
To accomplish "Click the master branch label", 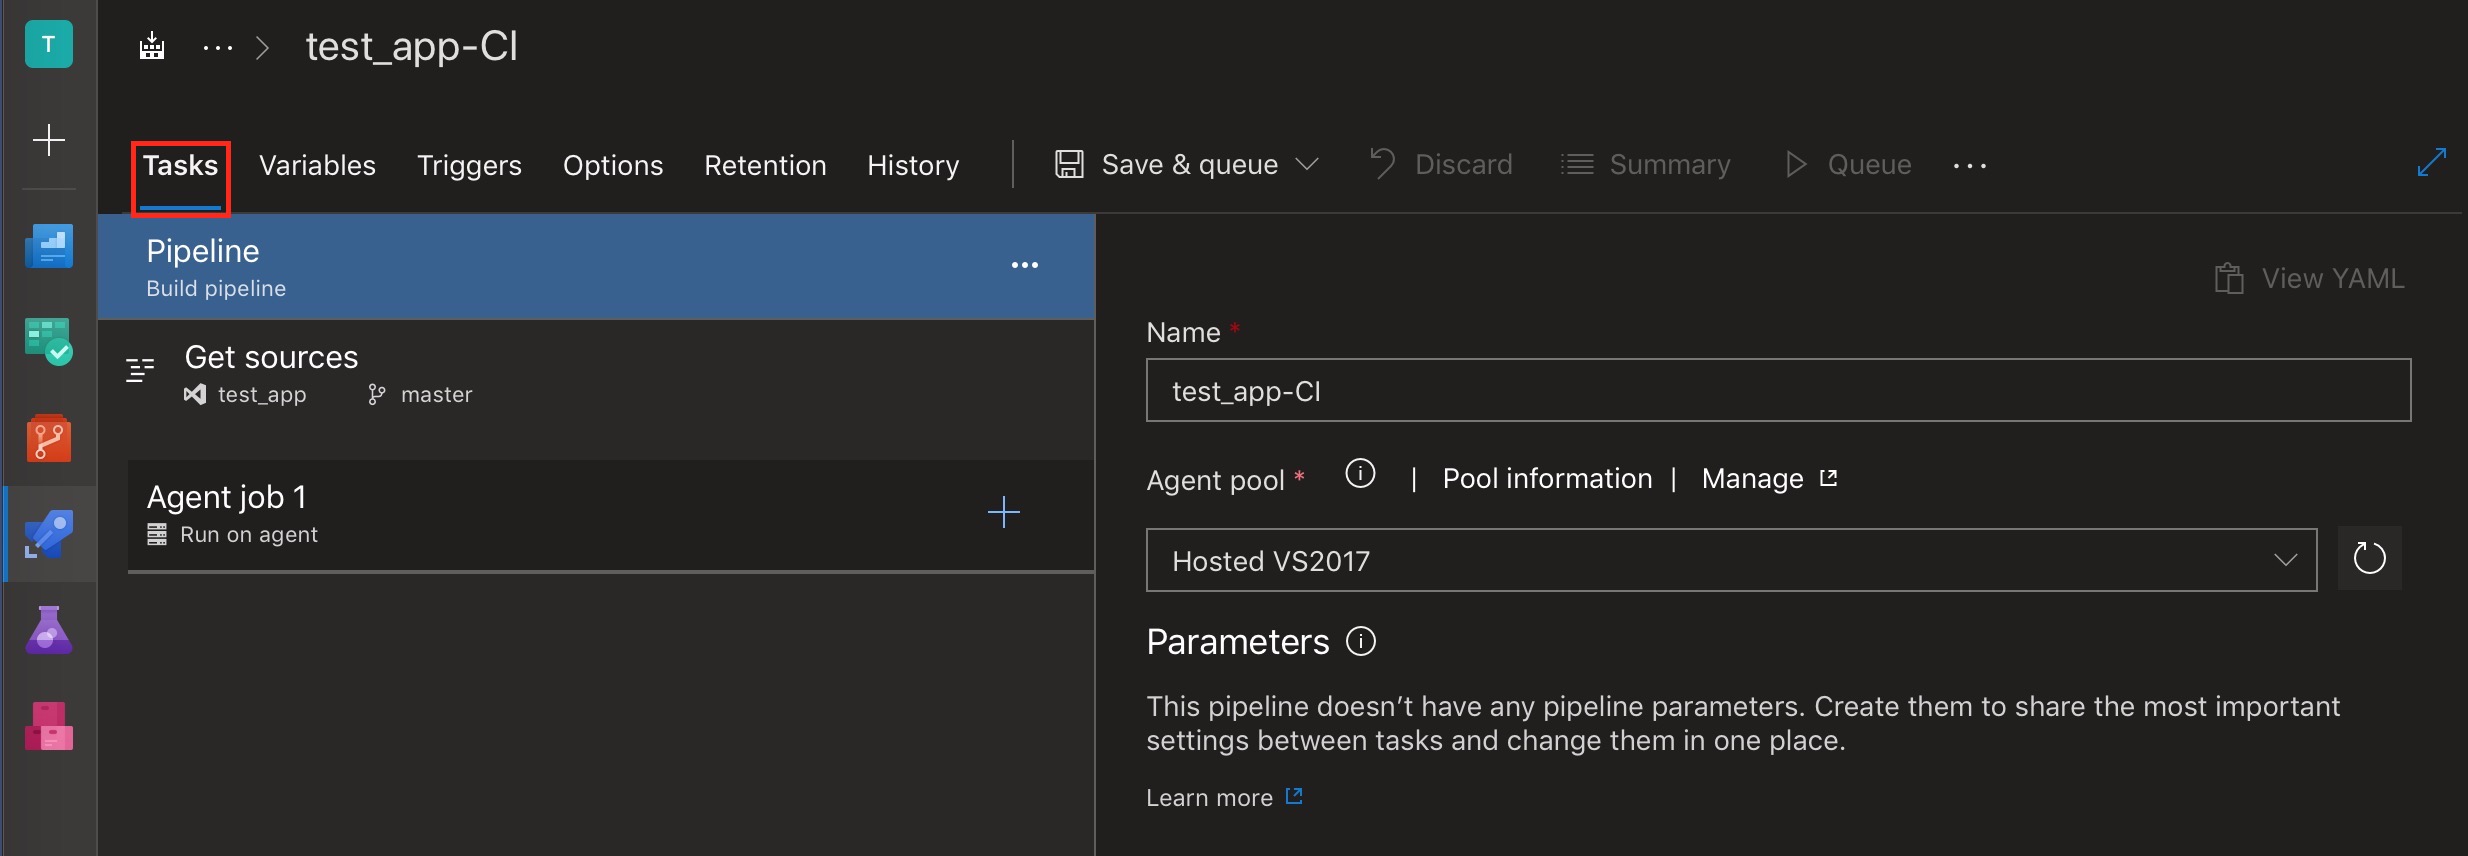I will [x=436, y=395].
